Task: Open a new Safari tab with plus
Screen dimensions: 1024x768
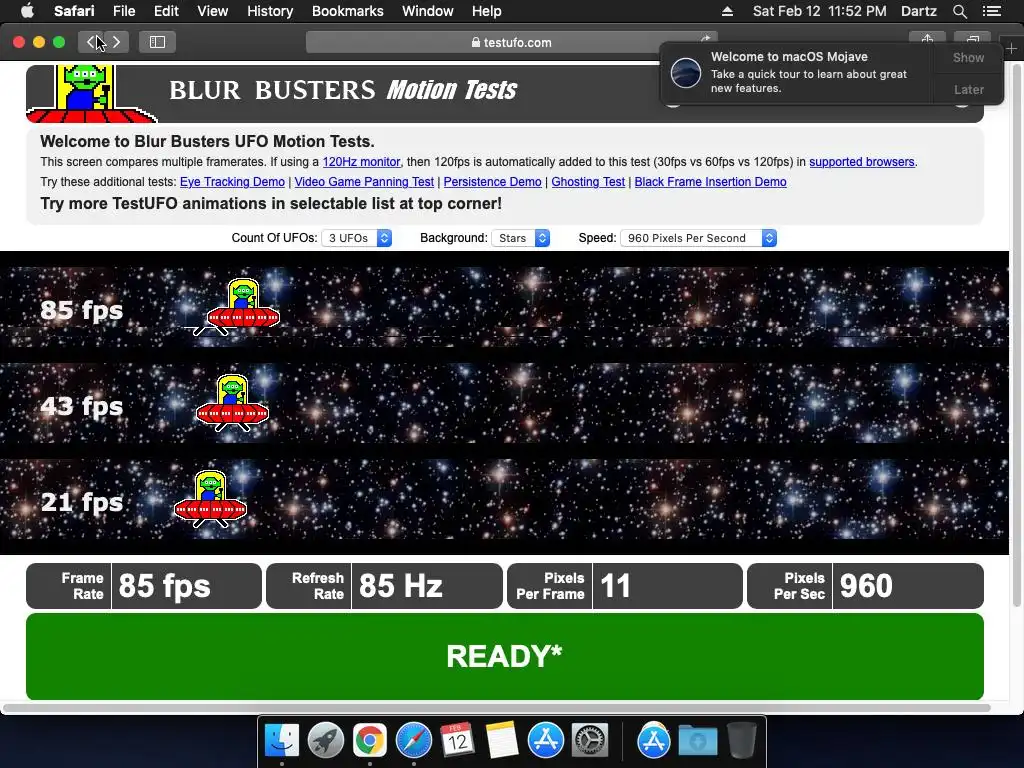Action: 1011,48
